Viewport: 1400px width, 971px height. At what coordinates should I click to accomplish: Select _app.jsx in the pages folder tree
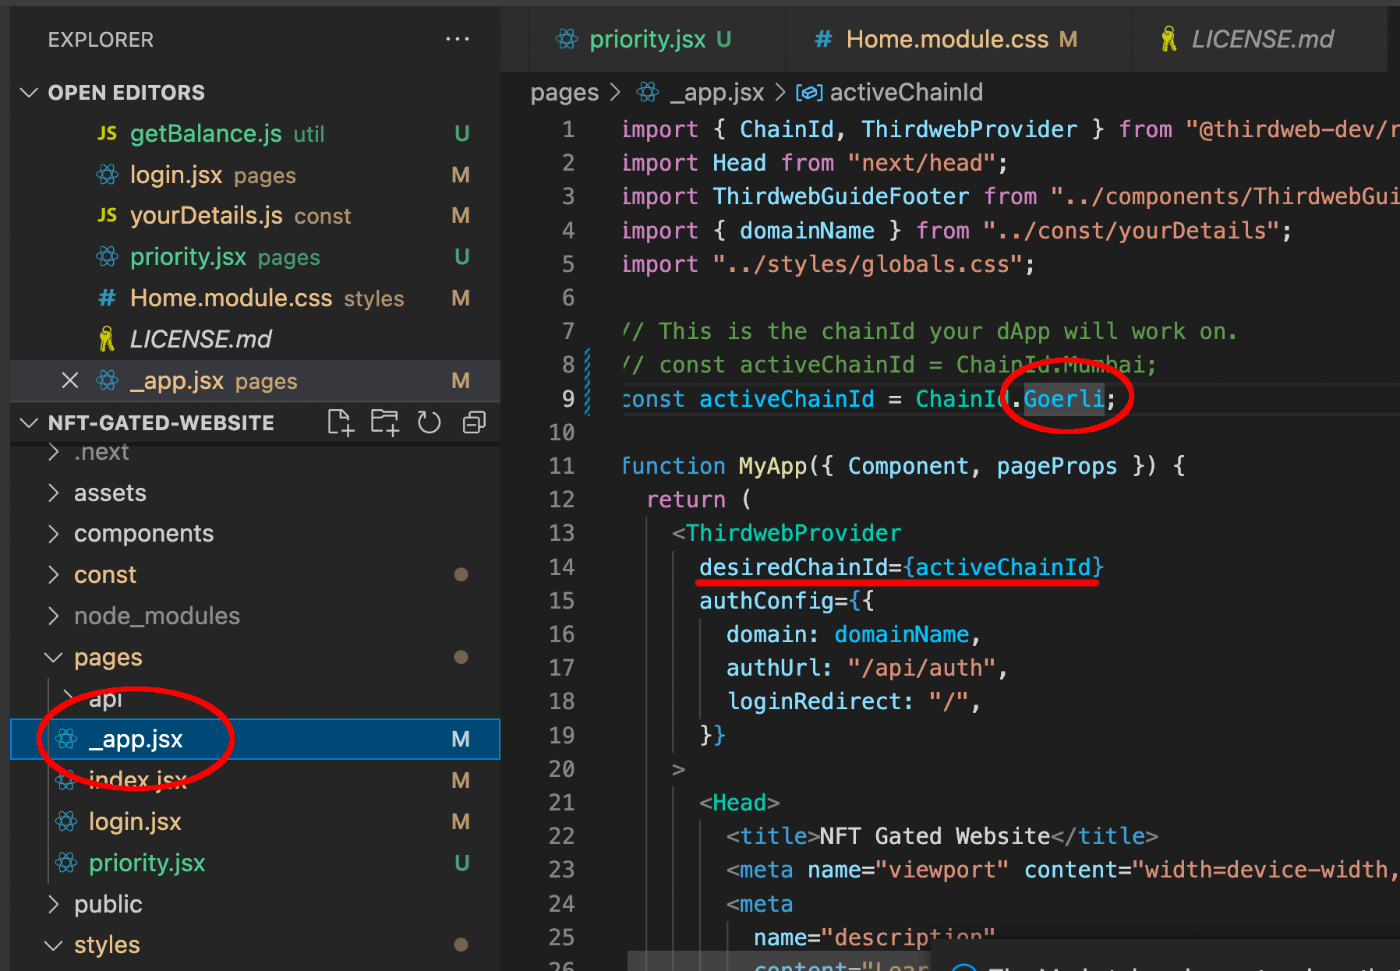click(255, 739)
